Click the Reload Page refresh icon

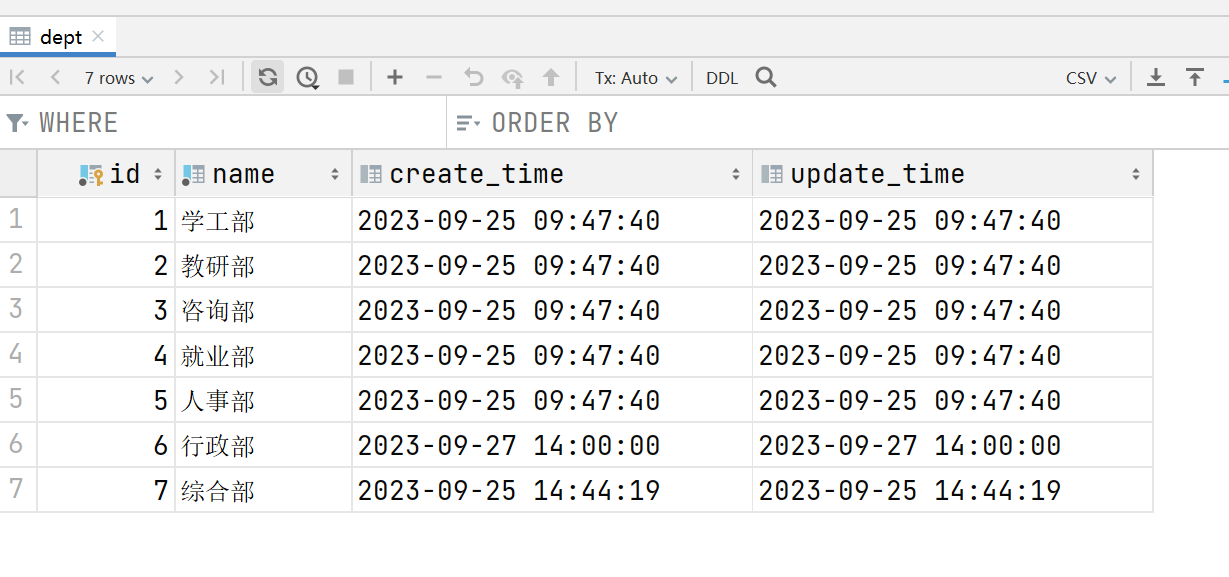(x=267, y=78)
